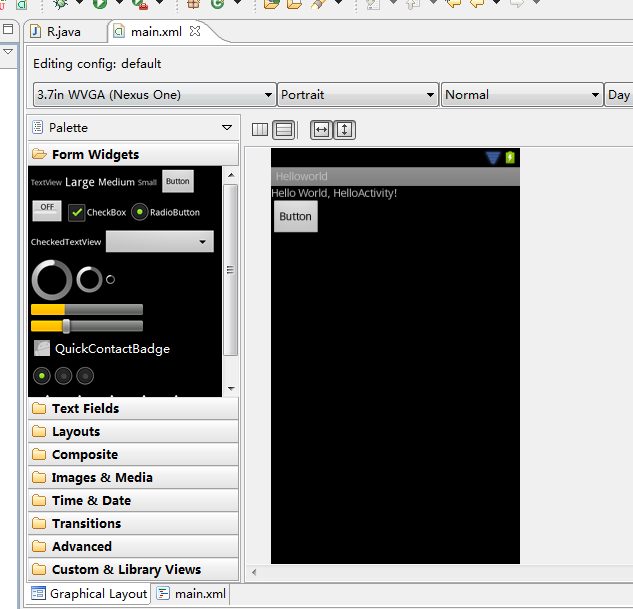Click the green Run icon in the top toolbar
The image size is (633, 609).
tap(99, 3)
